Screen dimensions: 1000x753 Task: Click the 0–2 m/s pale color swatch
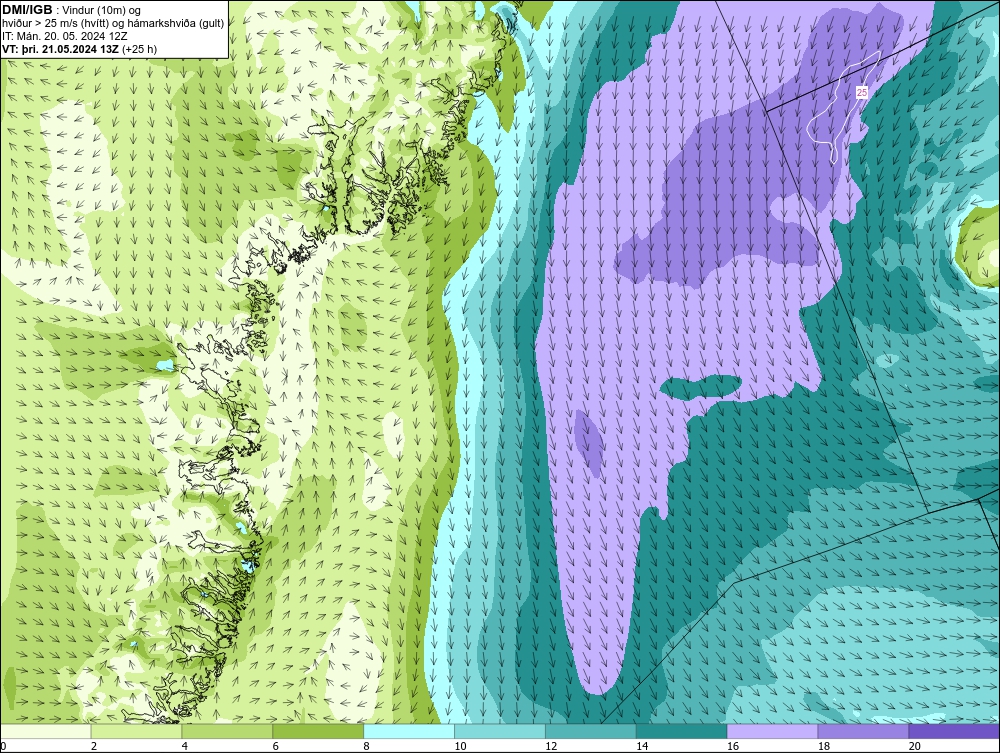46,731
